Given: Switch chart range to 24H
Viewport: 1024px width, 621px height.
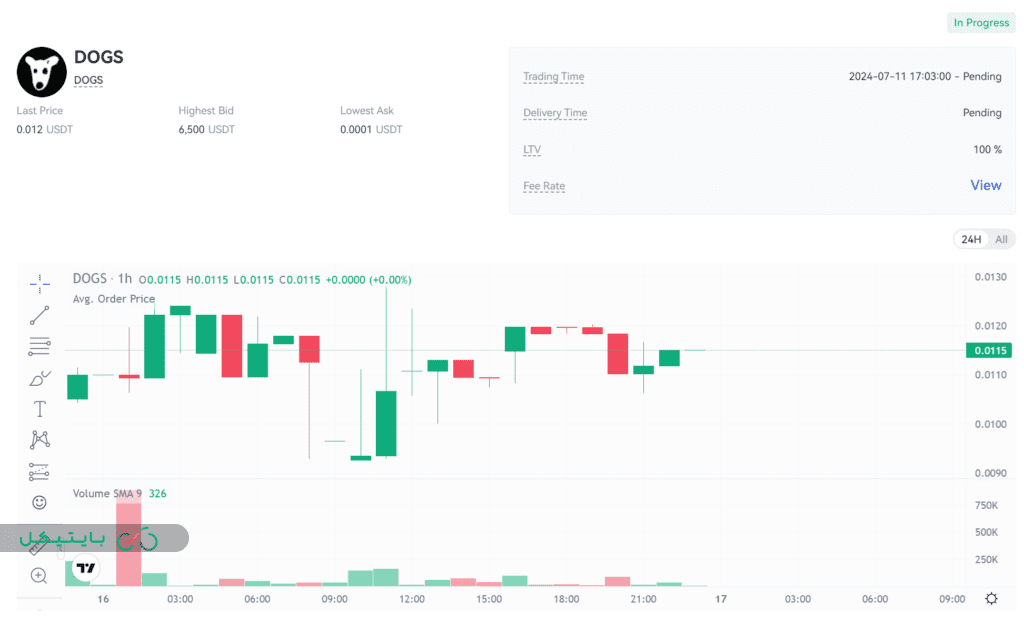Looking at the screenshot, I should point(970,240).
